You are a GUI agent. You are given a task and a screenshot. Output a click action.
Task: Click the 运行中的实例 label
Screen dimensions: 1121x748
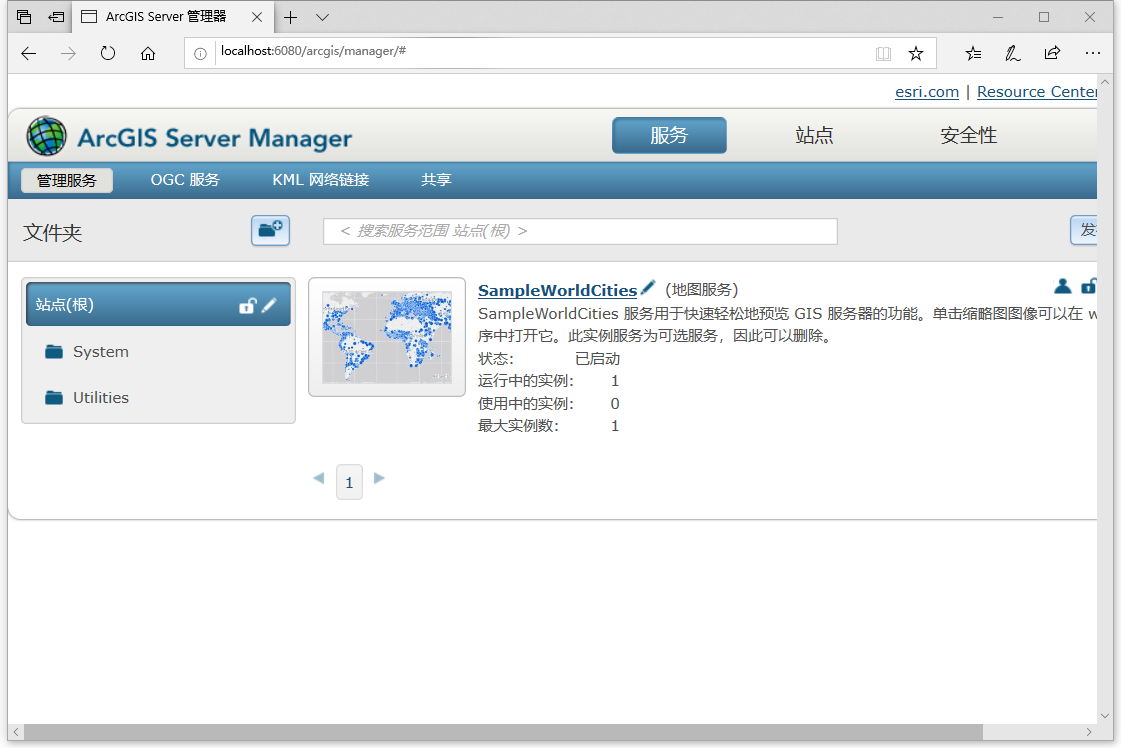coord(525,381)
